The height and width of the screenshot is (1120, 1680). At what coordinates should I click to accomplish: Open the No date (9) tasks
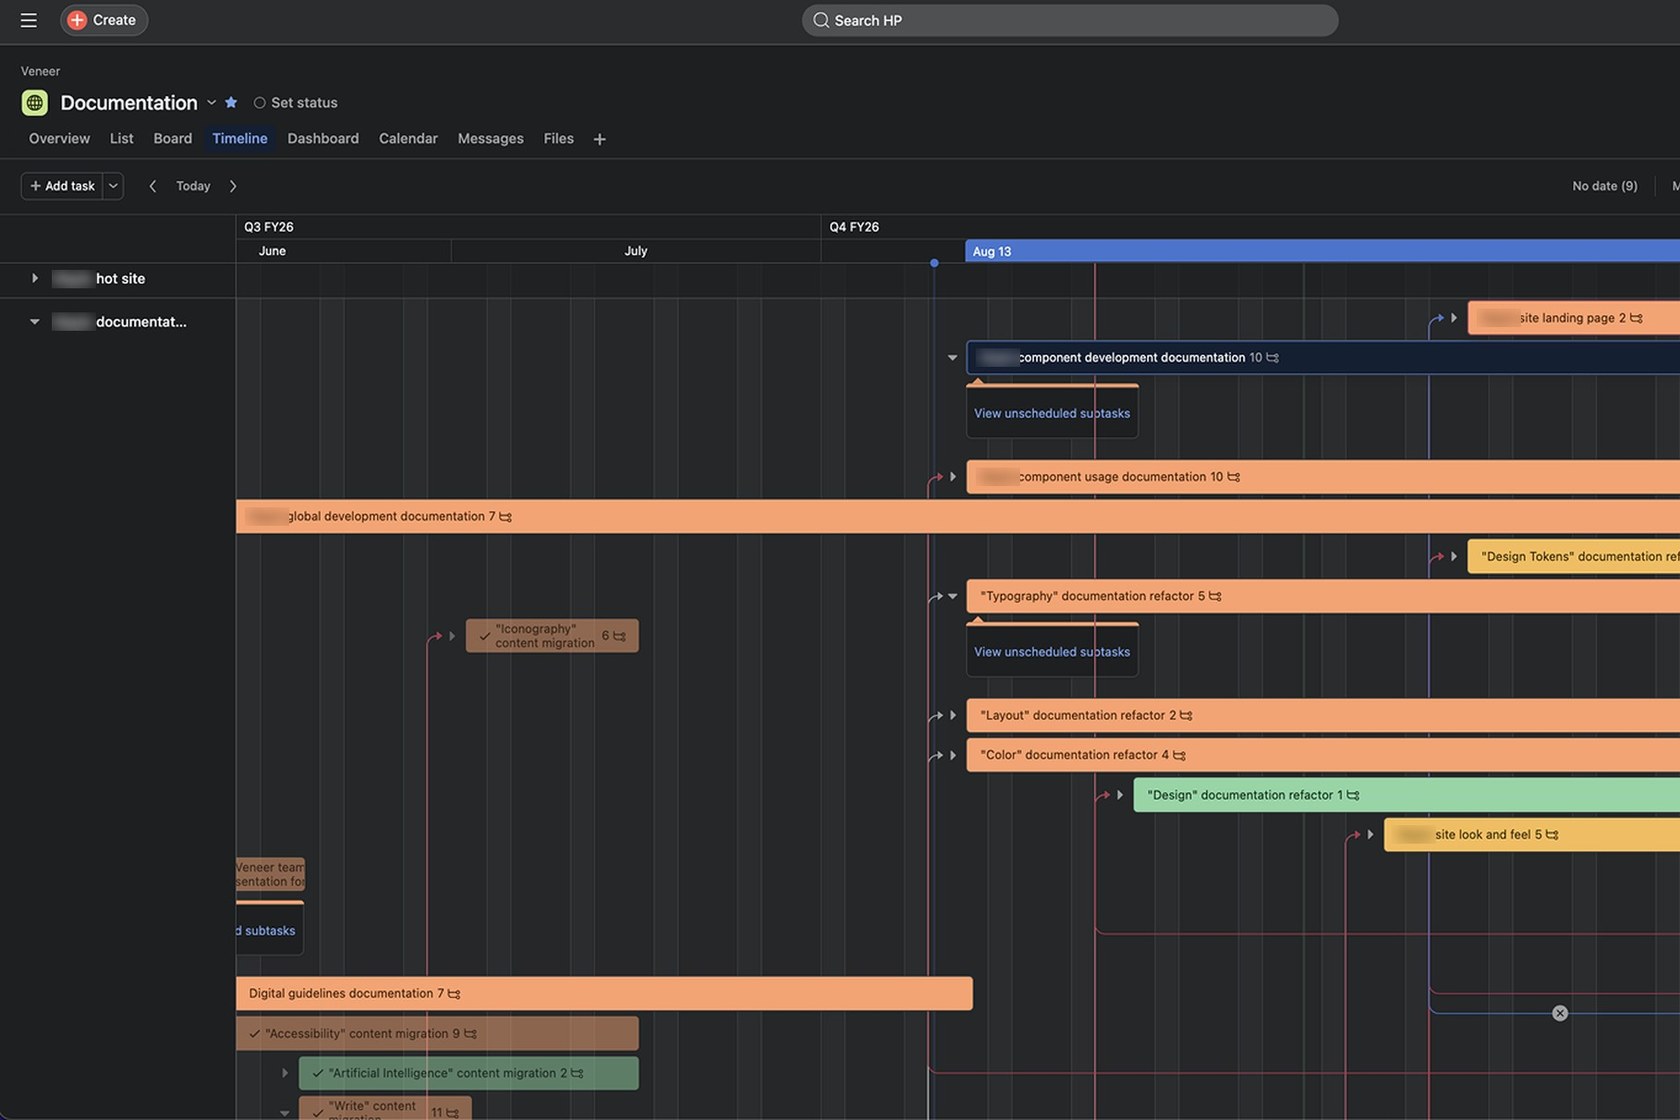(x=1604, y=186)
